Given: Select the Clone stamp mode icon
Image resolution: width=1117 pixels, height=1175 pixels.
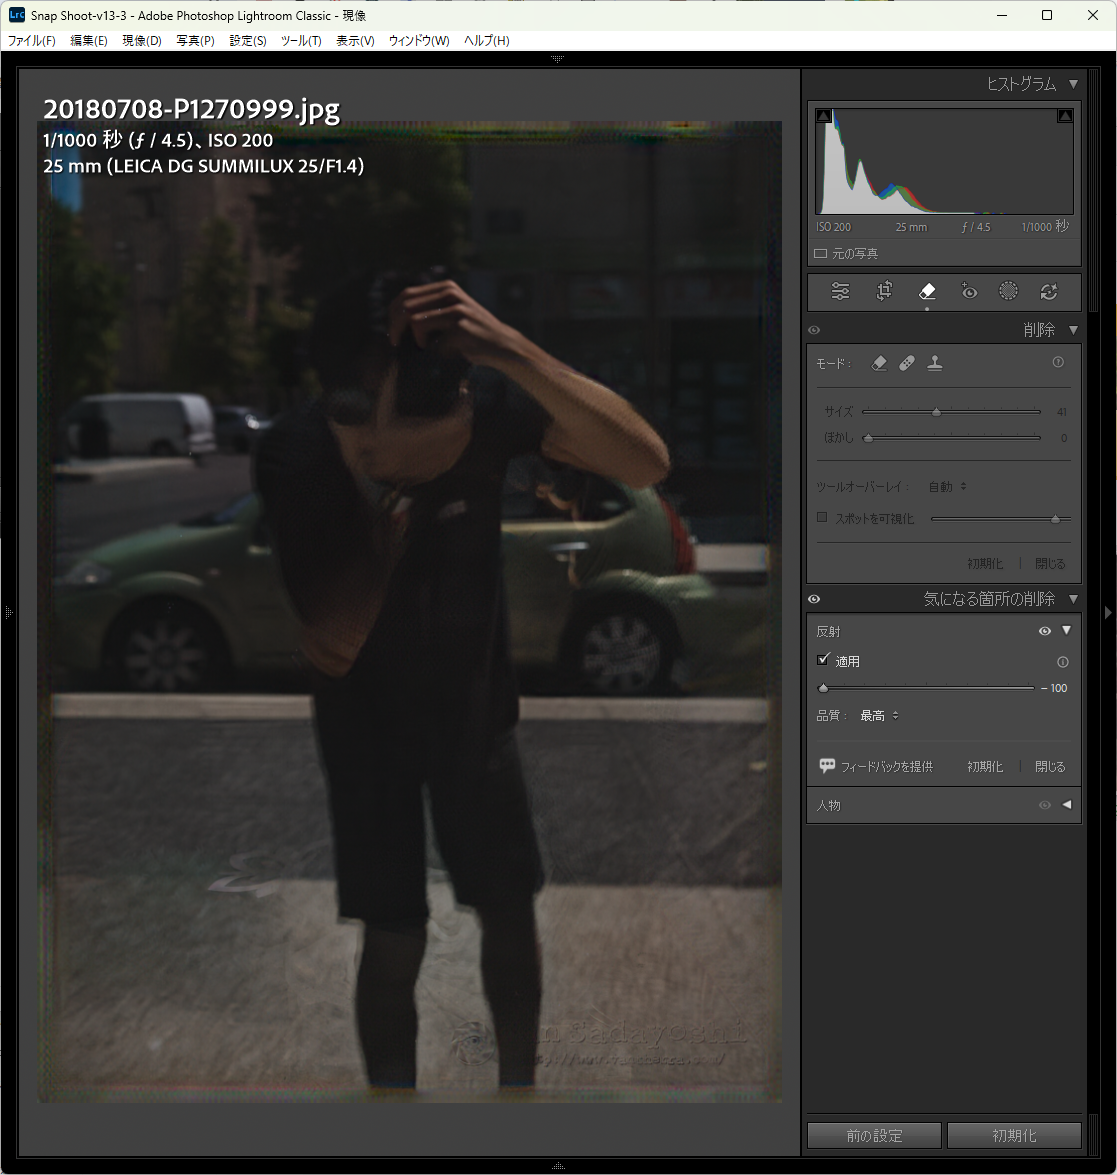Looking at the screenshot, I should [935, 364].
